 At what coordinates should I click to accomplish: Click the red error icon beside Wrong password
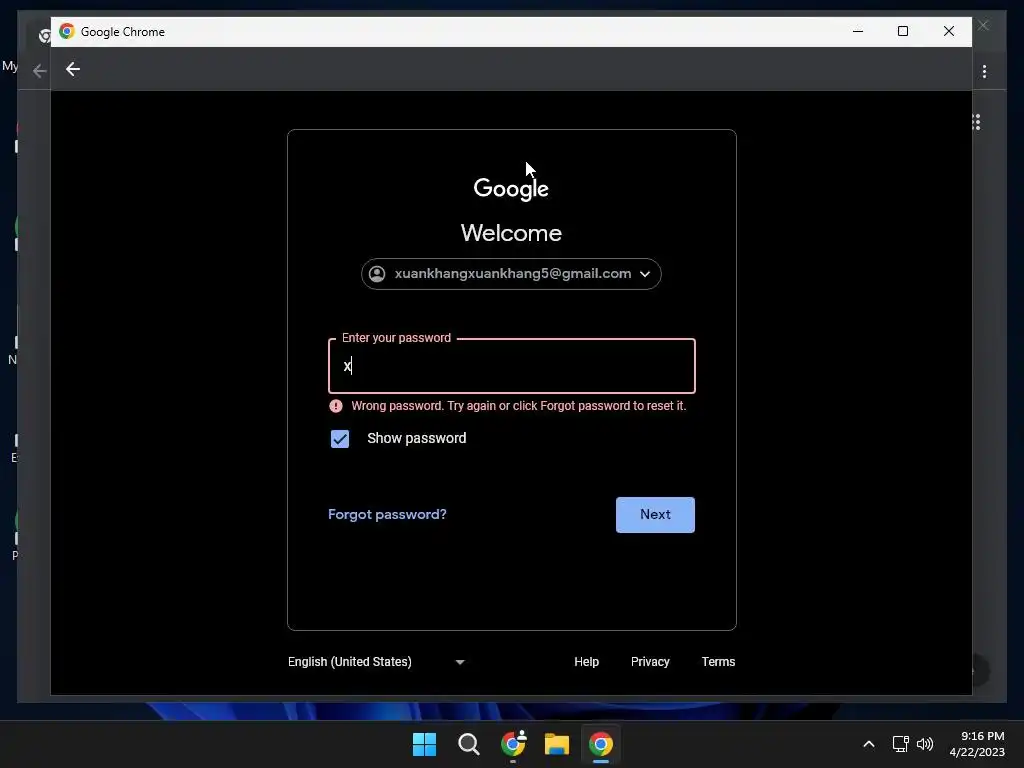(x=336, y=406)
